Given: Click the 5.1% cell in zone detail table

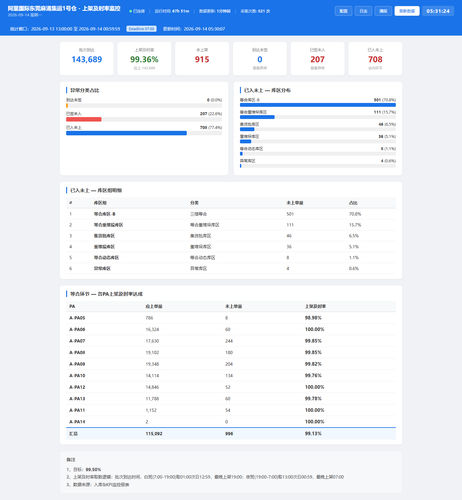Looking at the screenshot, I should click(x=353, y=247).
